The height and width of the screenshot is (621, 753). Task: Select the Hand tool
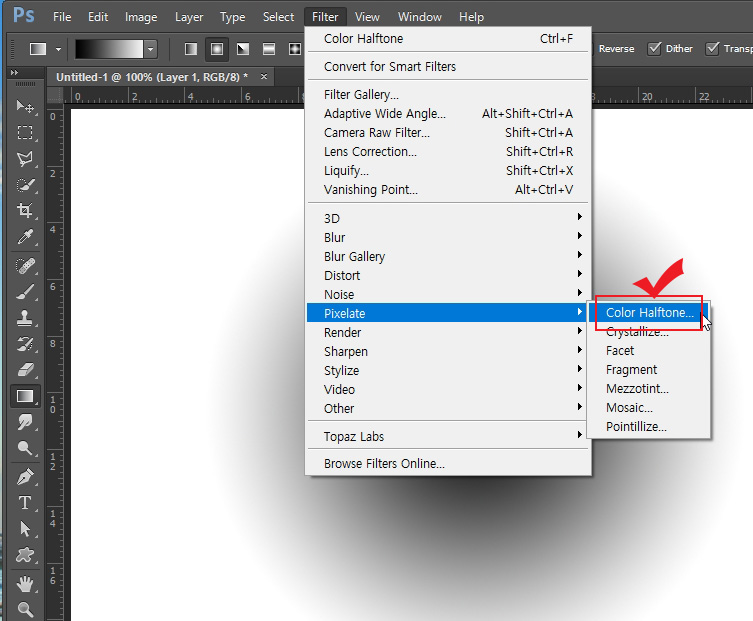(x=25, y=584)
